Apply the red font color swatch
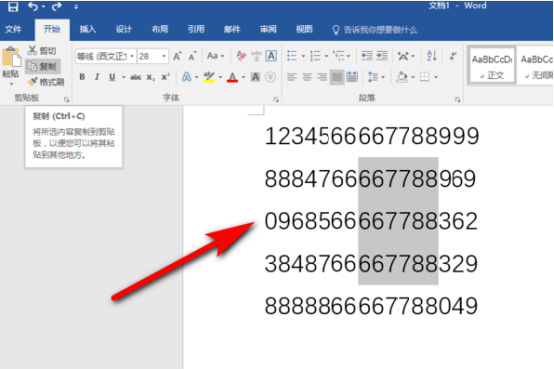 click(x=232, y=77)
